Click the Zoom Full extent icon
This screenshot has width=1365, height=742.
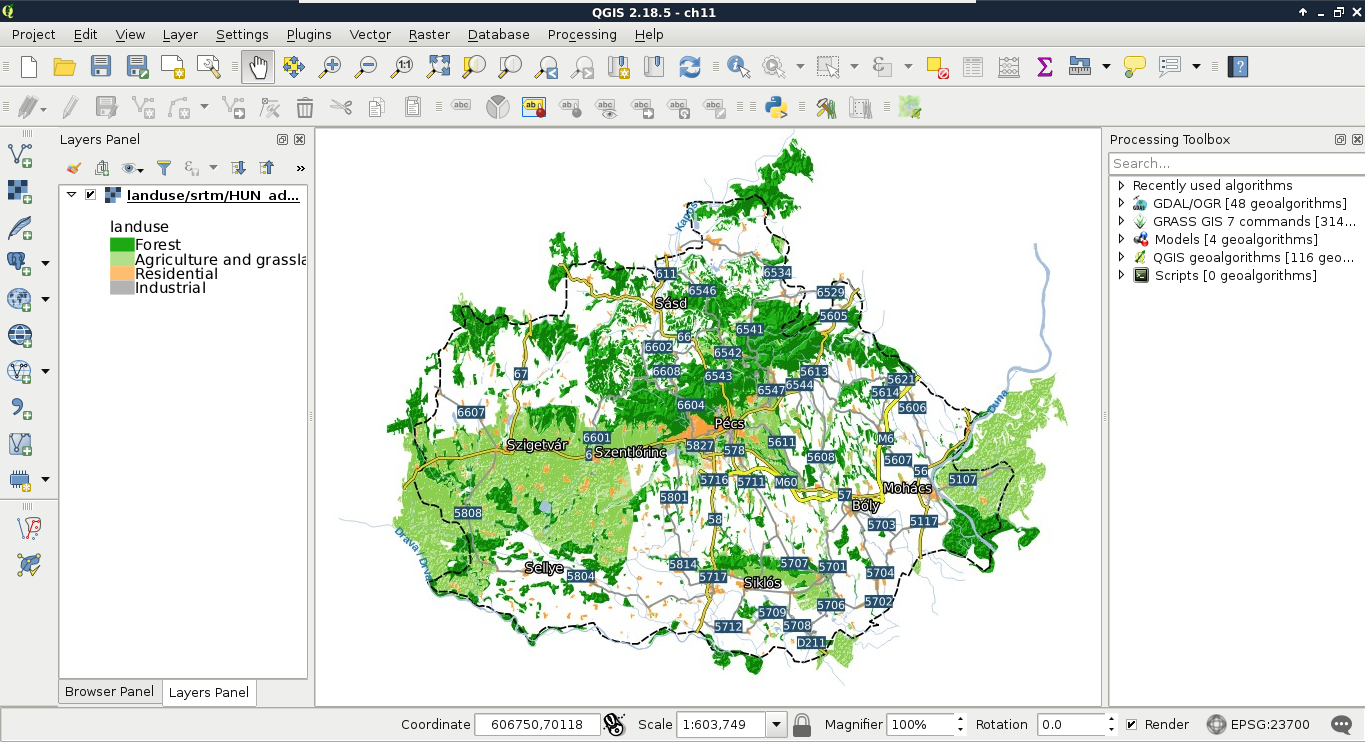(x=438, y=67)
